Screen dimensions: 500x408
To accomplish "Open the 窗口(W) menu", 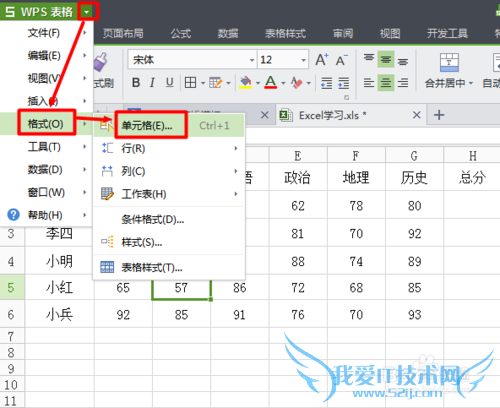I will [46, 192].
